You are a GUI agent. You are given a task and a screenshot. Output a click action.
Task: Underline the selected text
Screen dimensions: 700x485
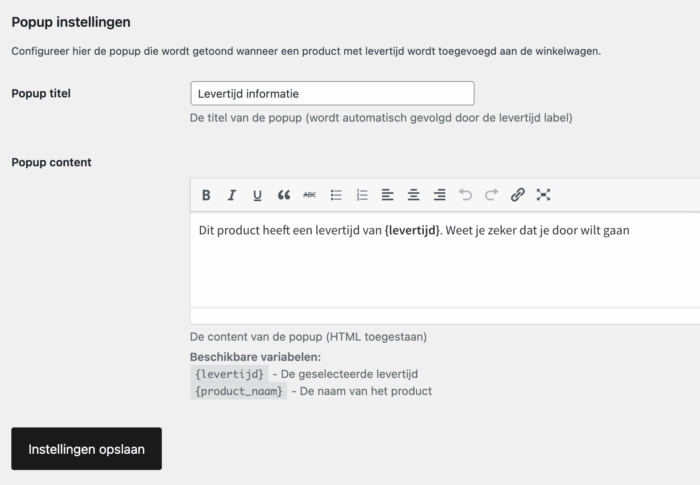257,195
